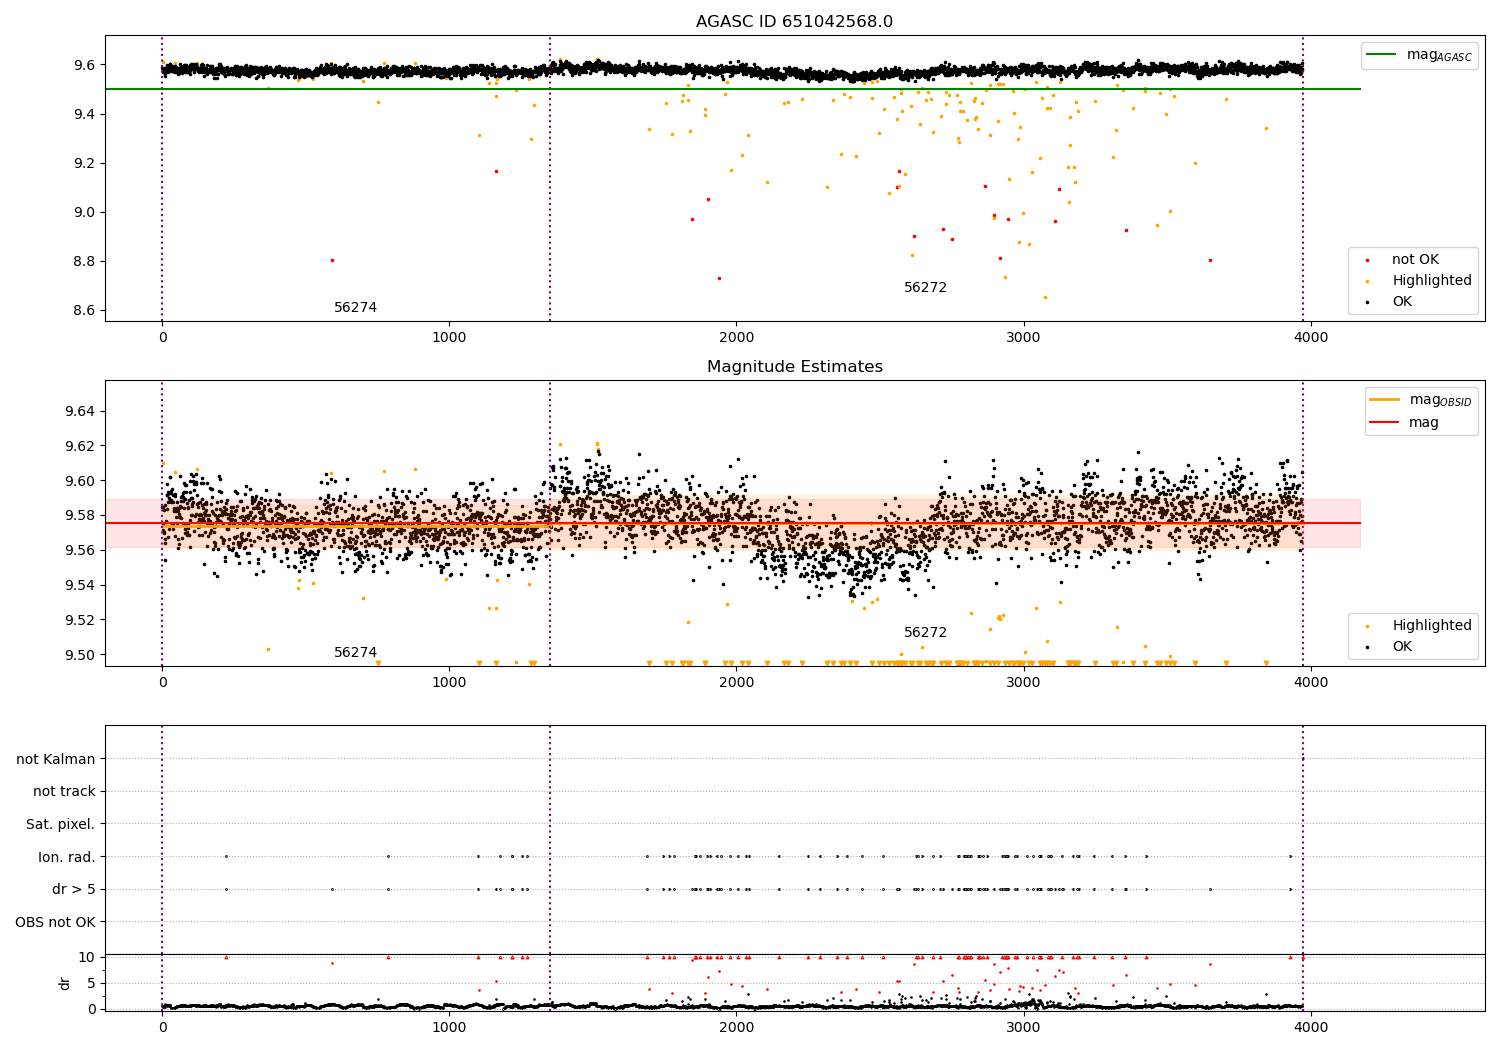Screen dimensions: 1500x1050
Task: Click the 'not OK' legend entry
Action: (x=1415, y=260)
